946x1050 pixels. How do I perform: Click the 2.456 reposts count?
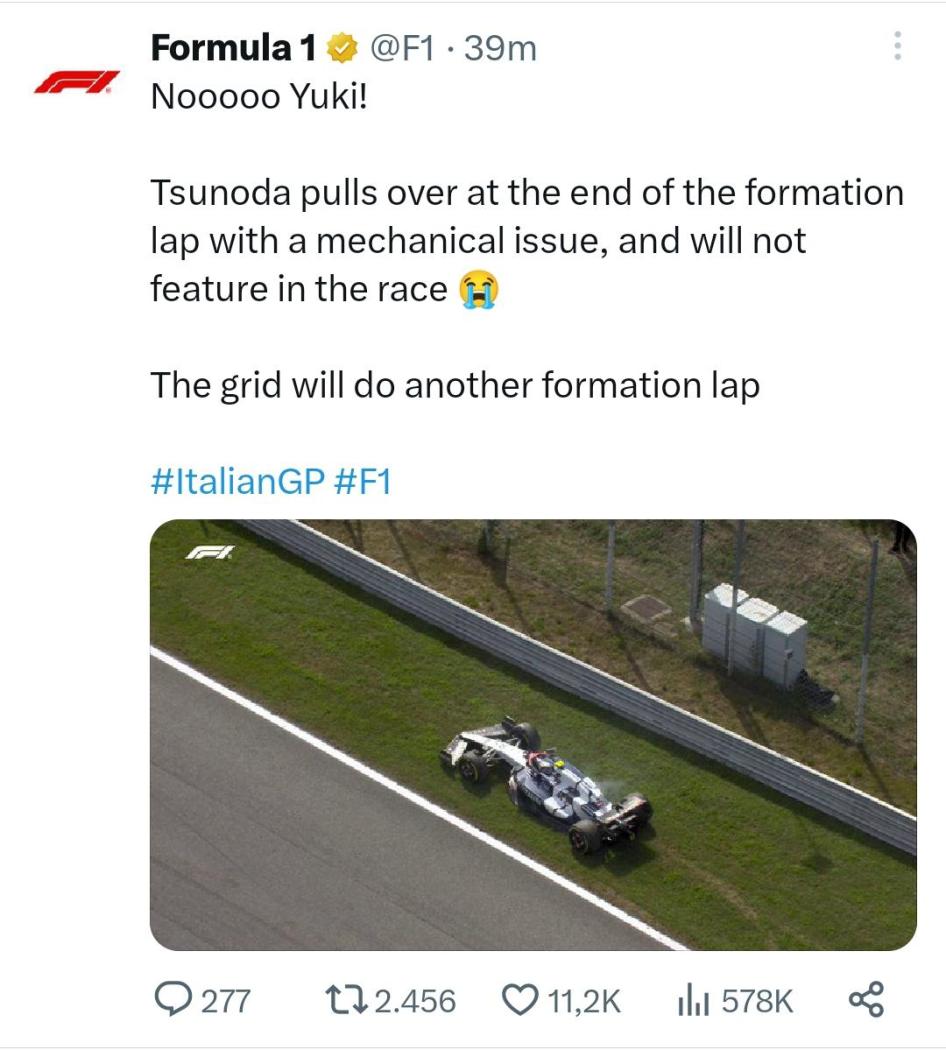pyautogui.click(x=414, y=1000)
